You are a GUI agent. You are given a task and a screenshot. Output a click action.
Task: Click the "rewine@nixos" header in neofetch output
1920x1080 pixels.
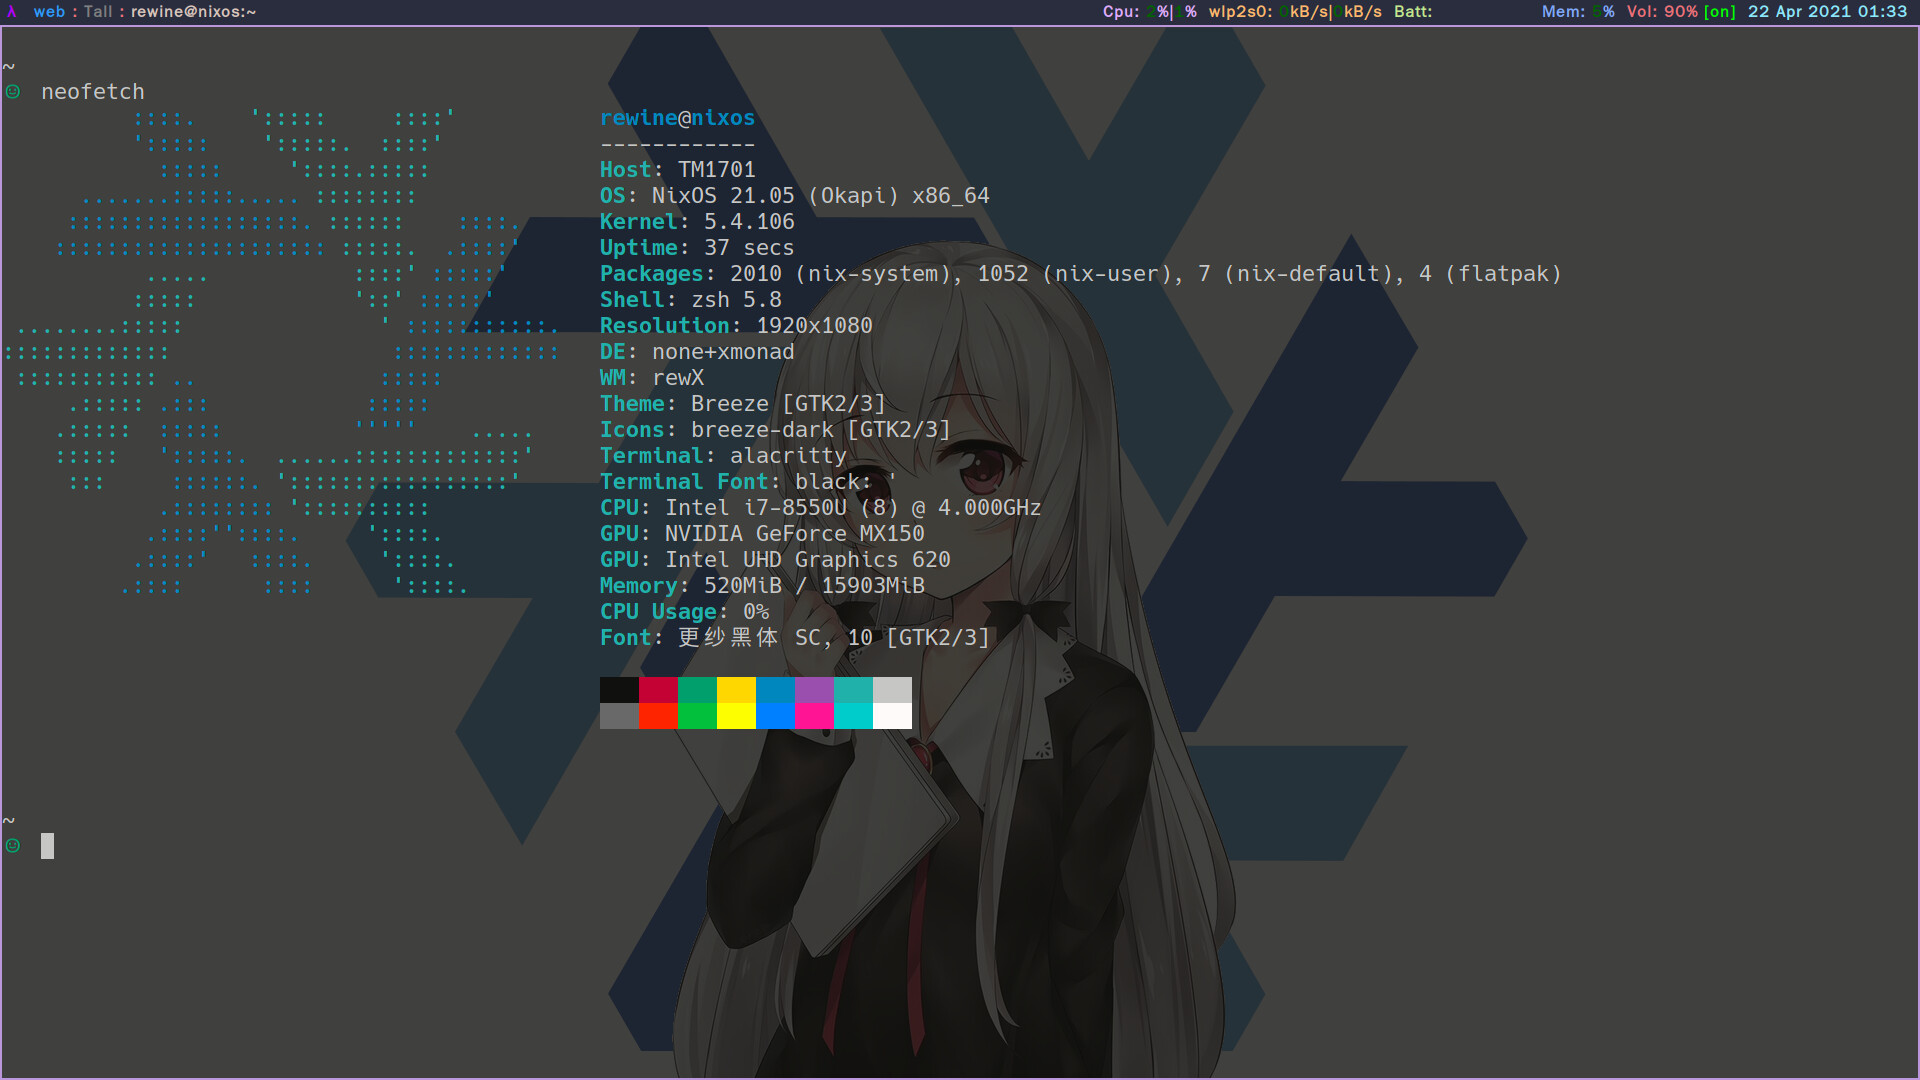(677, 118)
